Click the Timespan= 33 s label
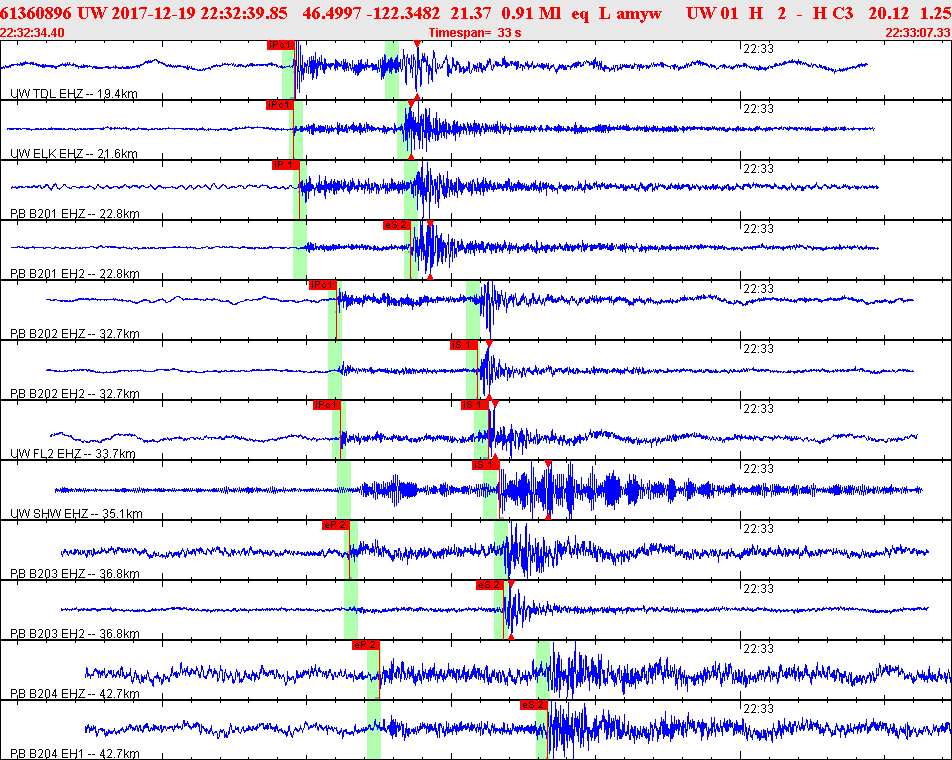Screen dimensions: 952x760 coord(475,33)
